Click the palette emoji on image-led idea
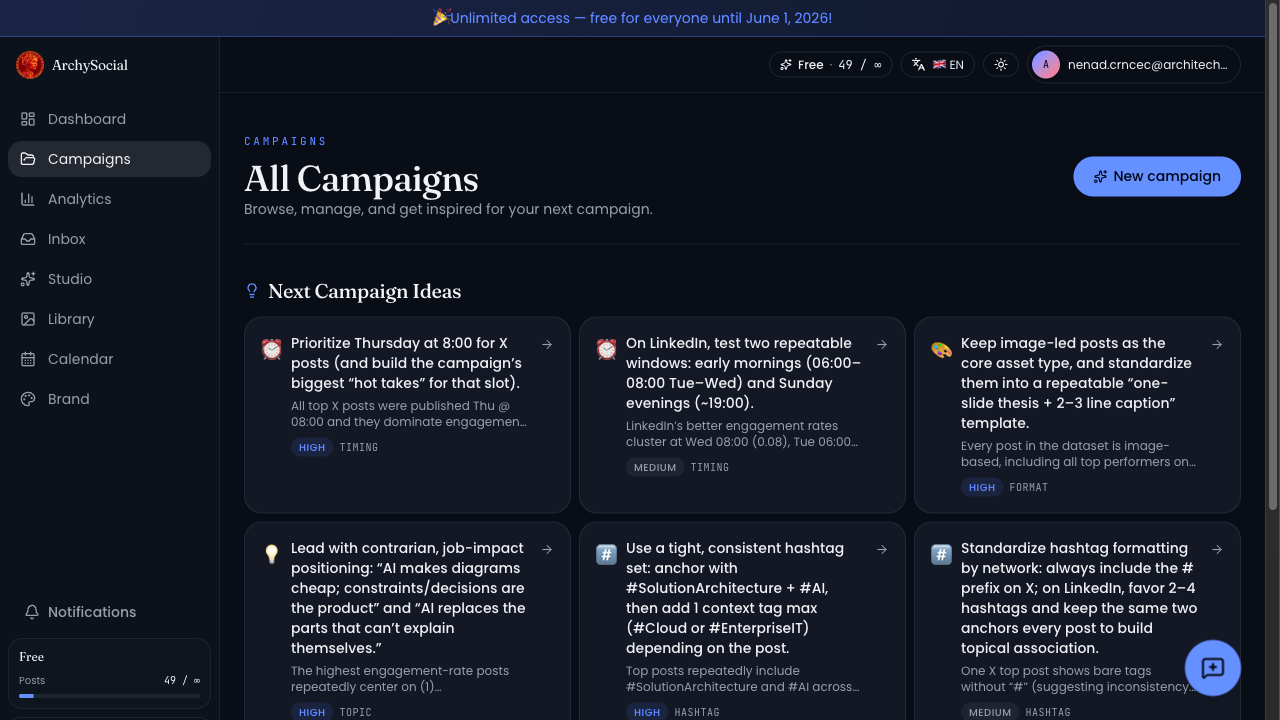This screenshot has height=720, width=1280. coord(942,349)
